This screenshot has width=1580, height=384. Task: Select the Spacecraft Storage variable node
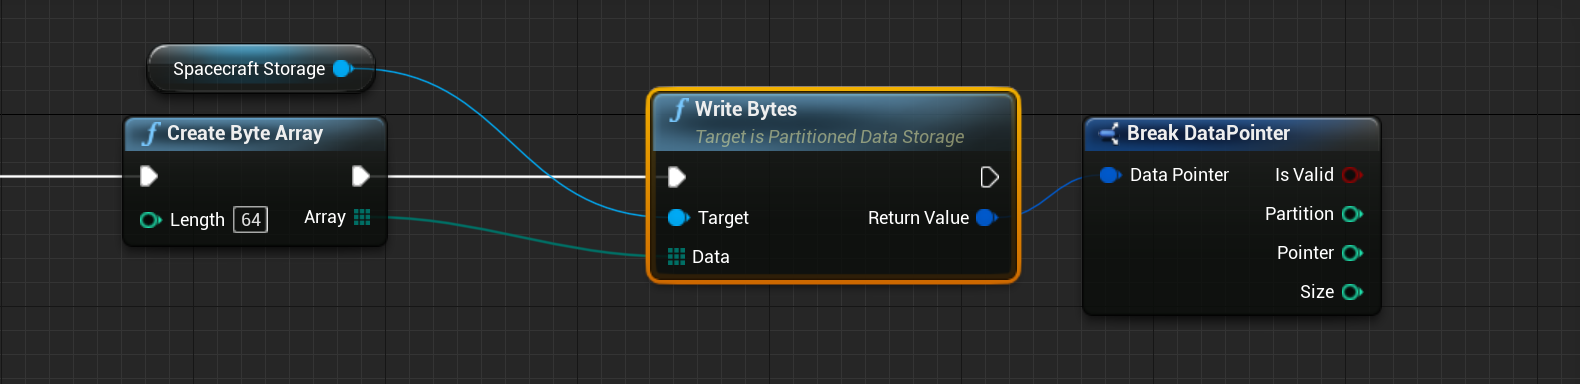[261, 68]
